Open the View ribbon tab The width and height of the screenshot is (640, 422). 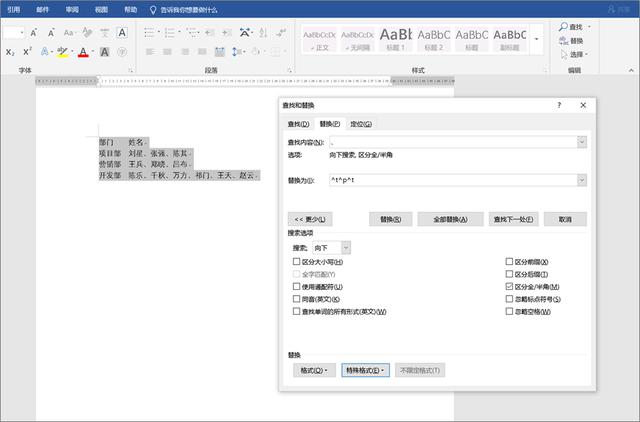click(x=101, y=9)
